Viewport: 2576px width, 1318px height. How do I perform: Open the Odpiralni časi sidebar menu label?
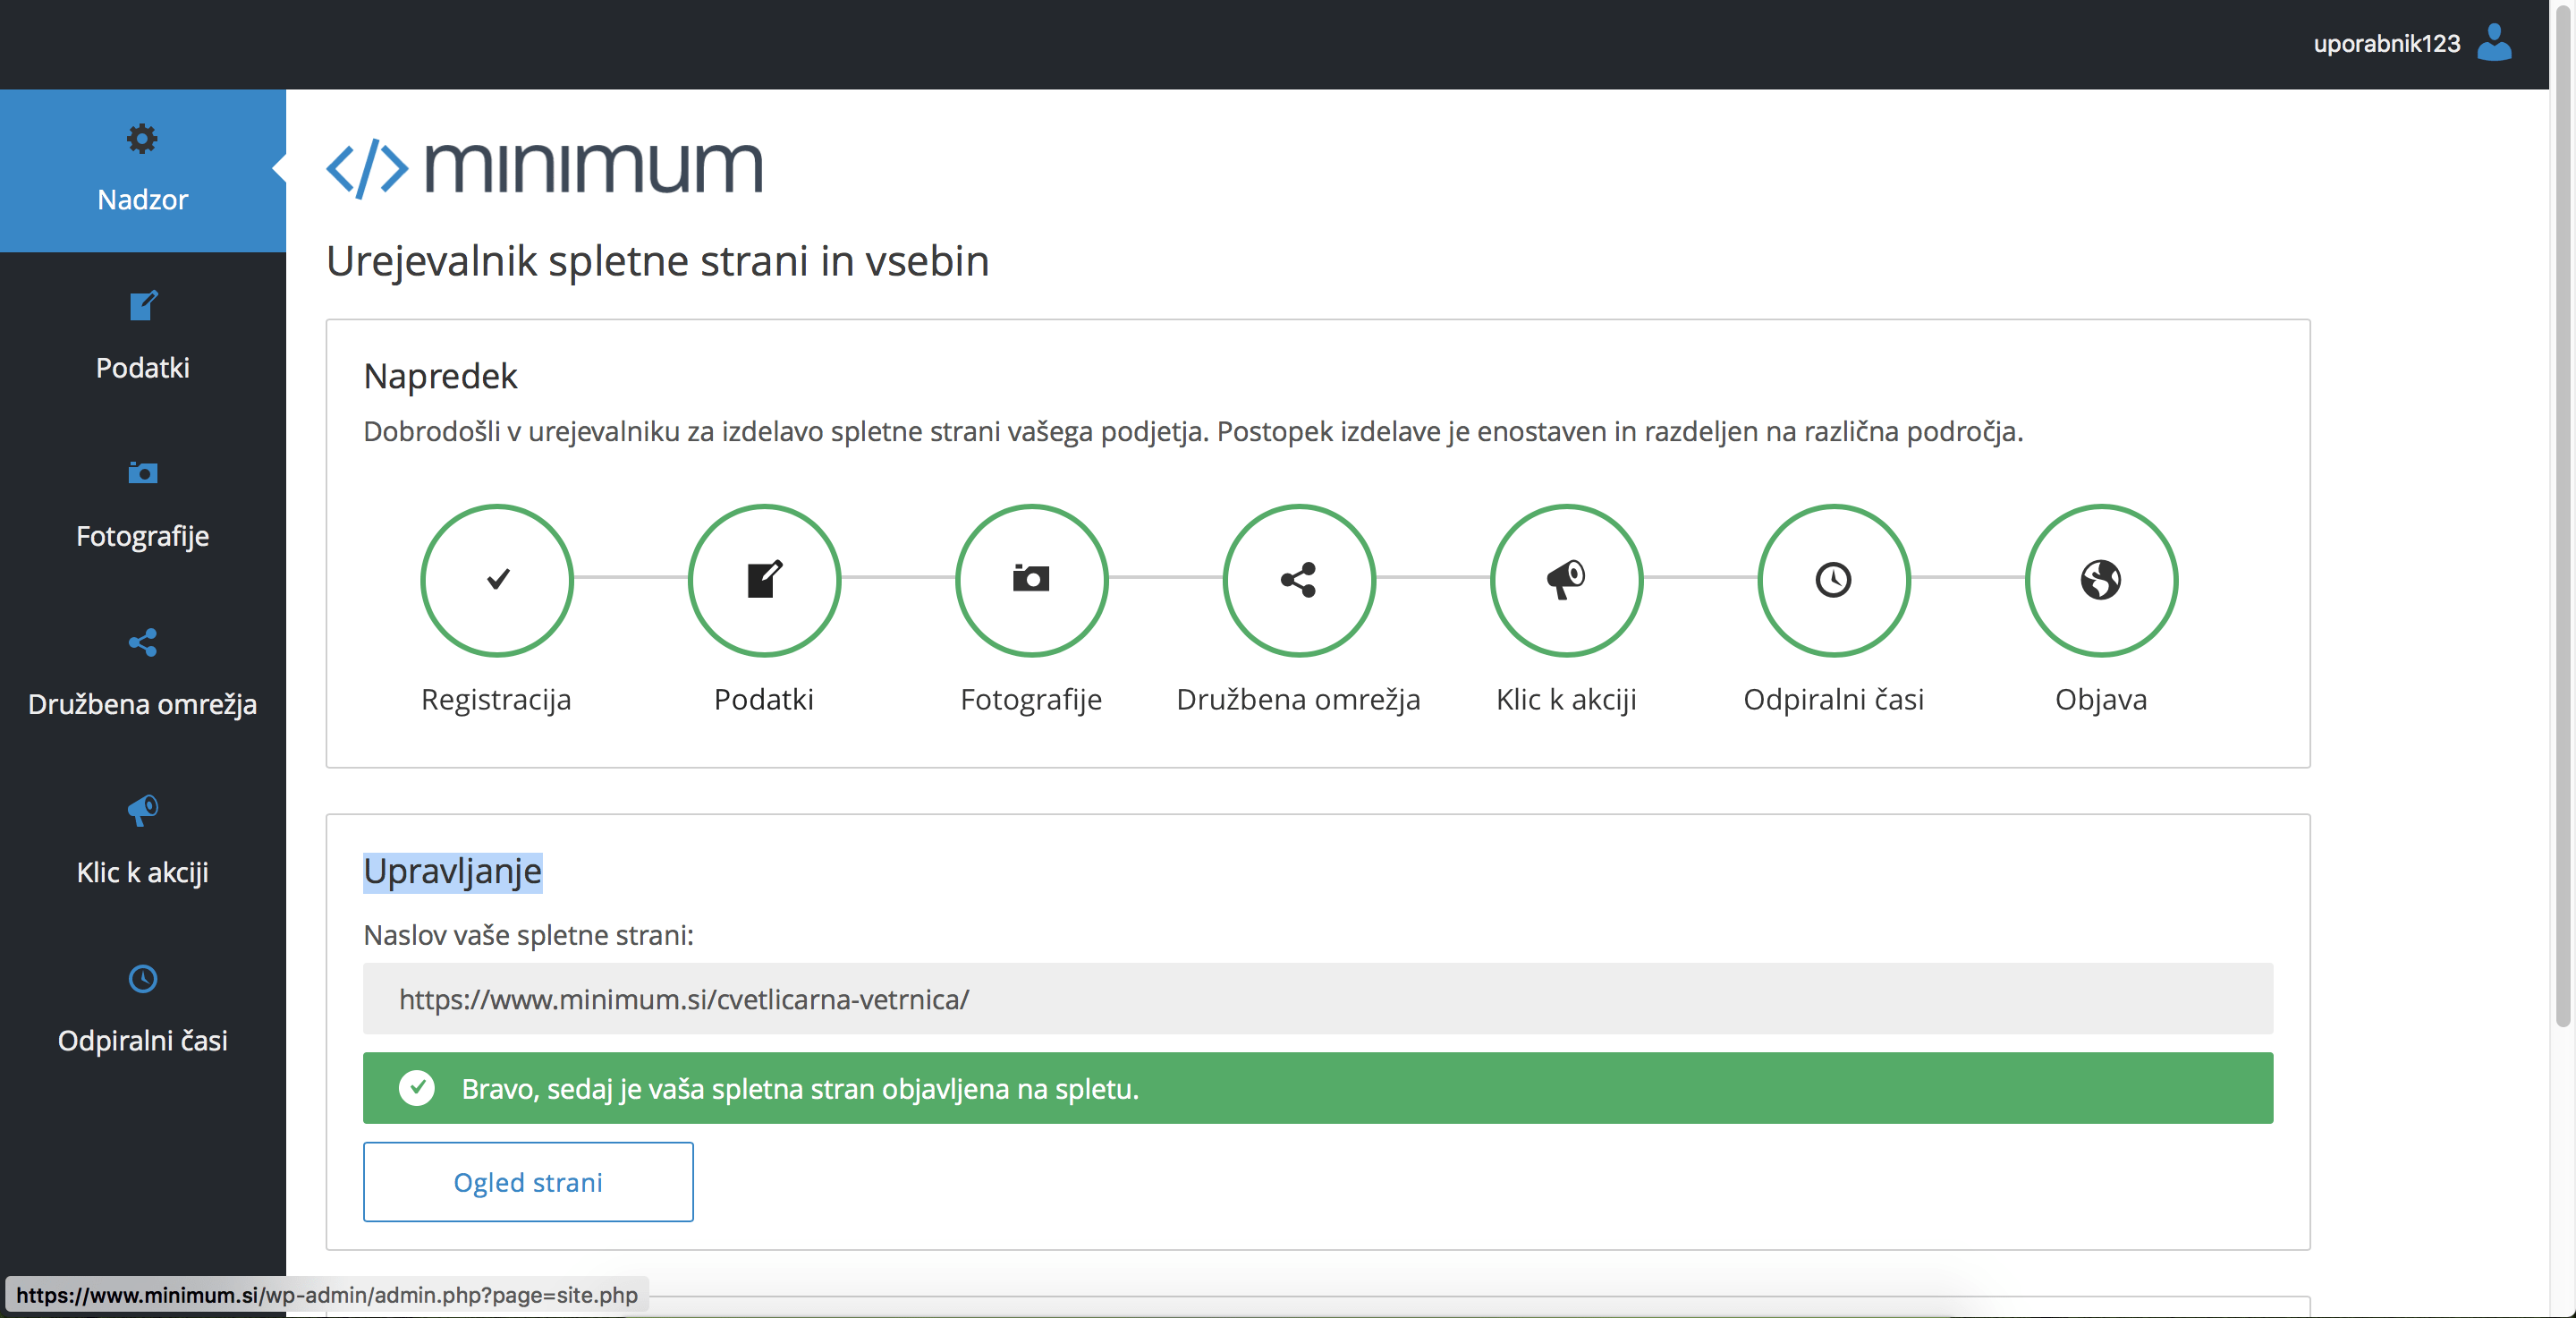[143, 1041]
